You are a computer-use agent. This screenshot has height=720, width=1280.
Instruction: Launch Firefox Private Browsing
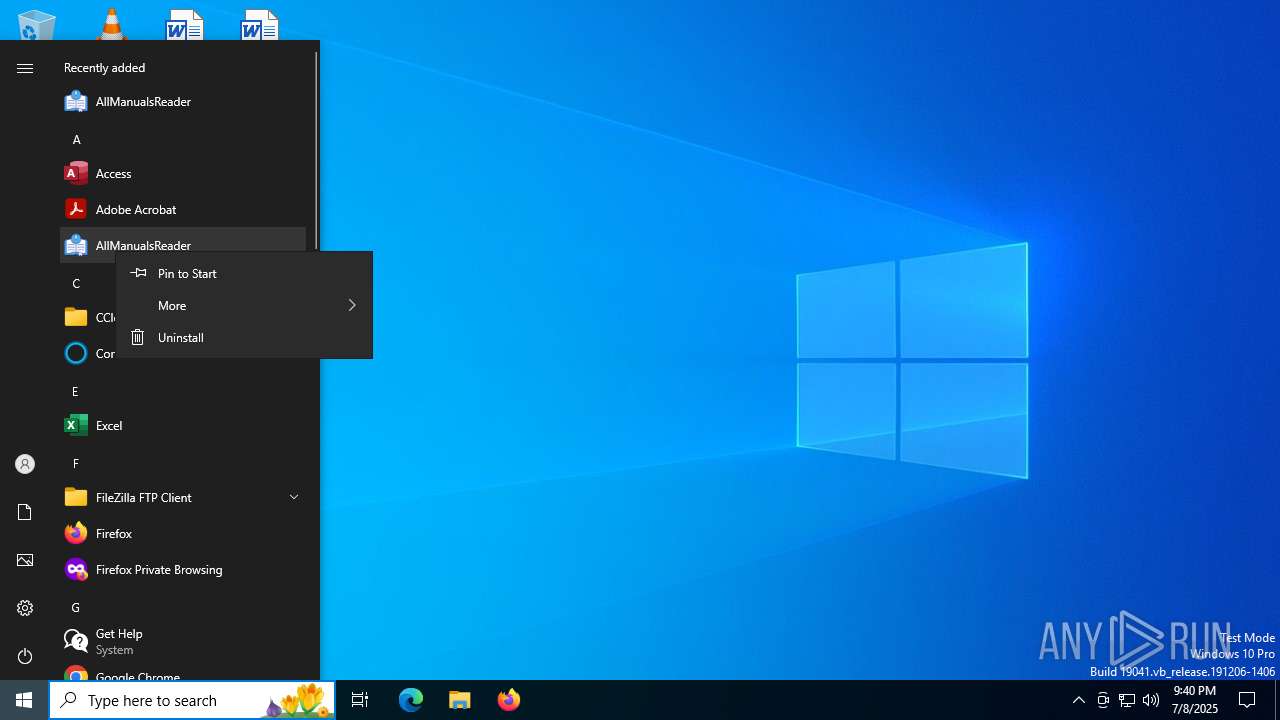tap(183, 569)
